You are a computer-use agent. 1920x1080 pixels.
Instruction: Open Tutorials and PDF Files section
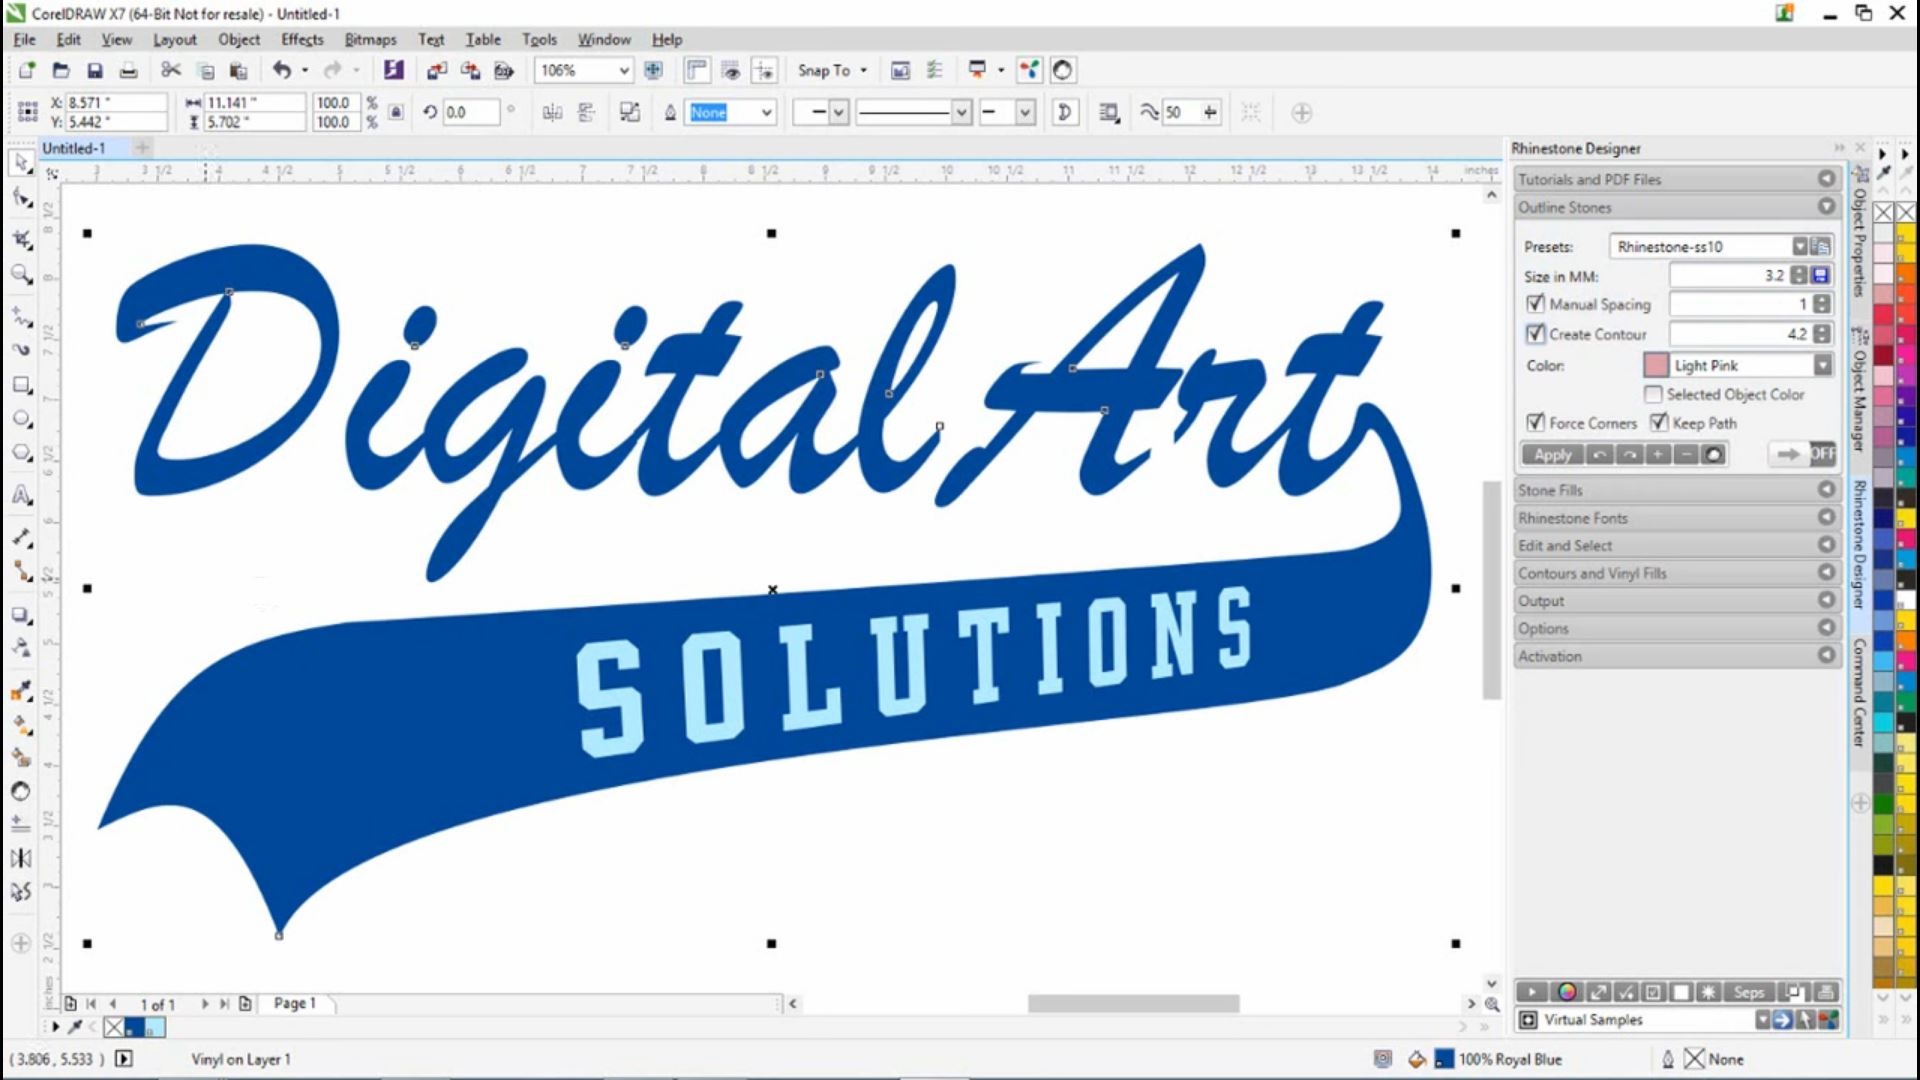1677,179
